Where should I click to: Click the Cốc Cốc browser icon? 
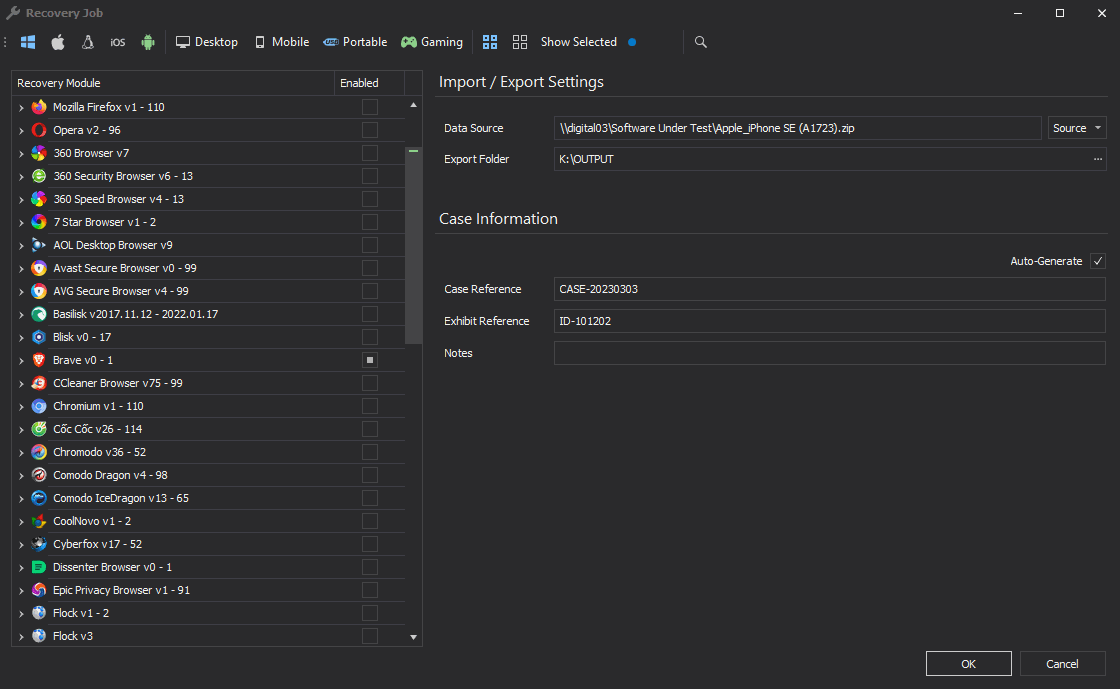pos(39,429)
